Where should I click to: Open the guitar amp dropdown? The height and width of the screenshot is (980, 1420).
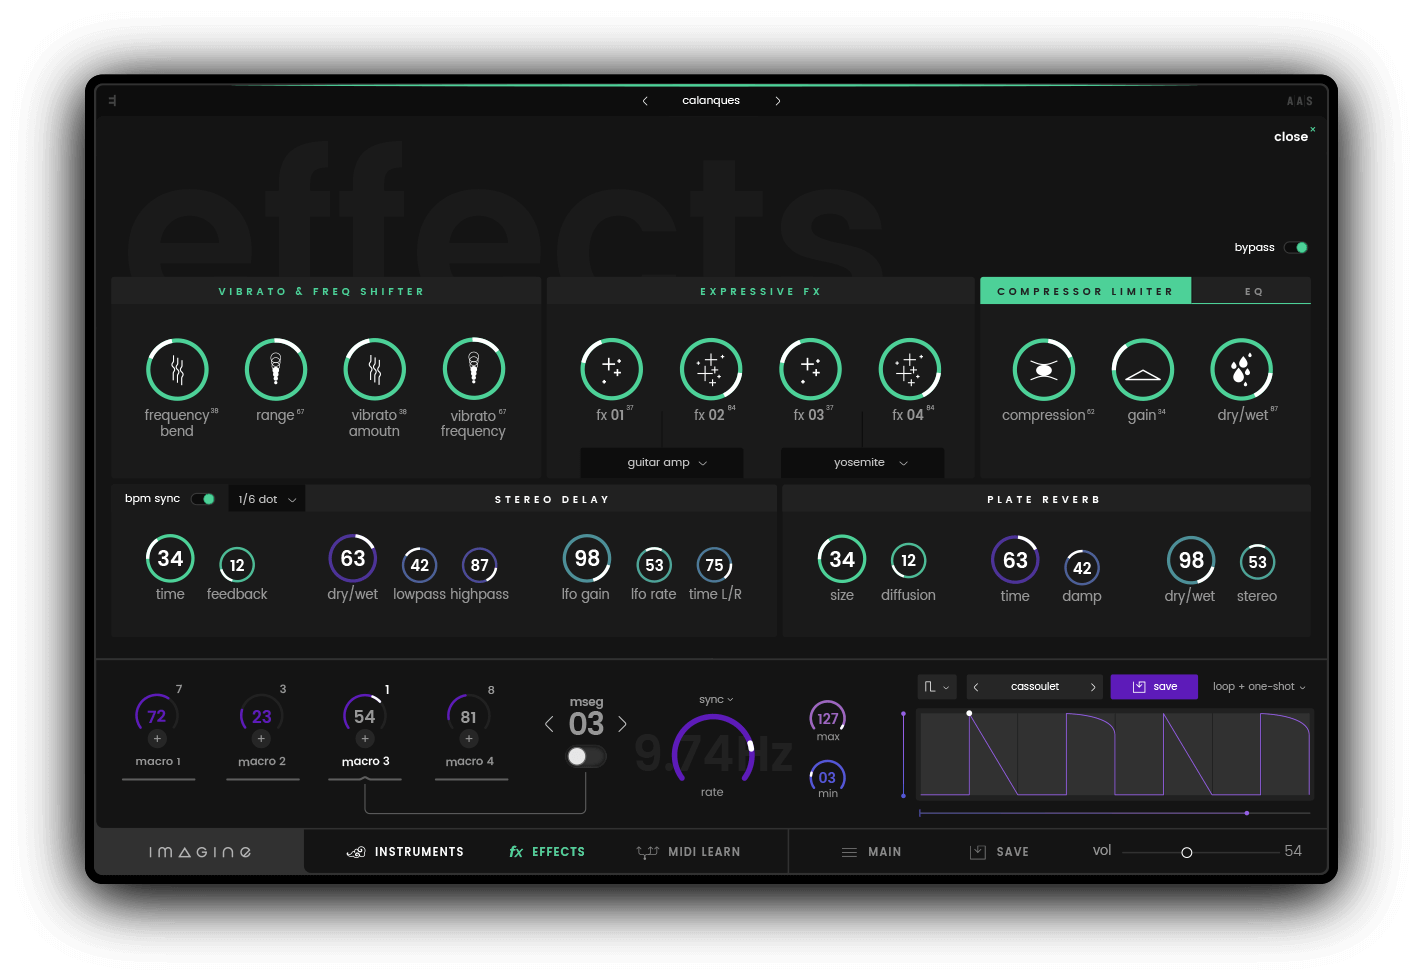coord(662,463)
